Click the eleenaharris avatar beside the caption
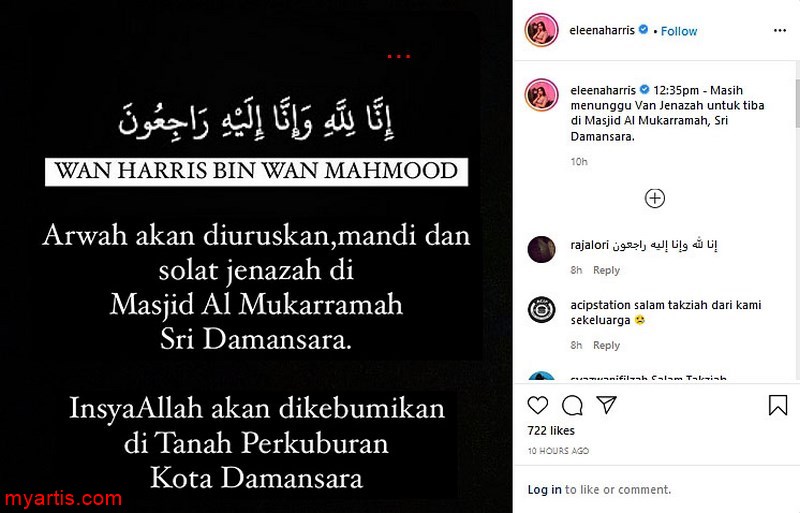Image resolution: width=800 pixels, height=513 pixels. click(x=541, y=95)
